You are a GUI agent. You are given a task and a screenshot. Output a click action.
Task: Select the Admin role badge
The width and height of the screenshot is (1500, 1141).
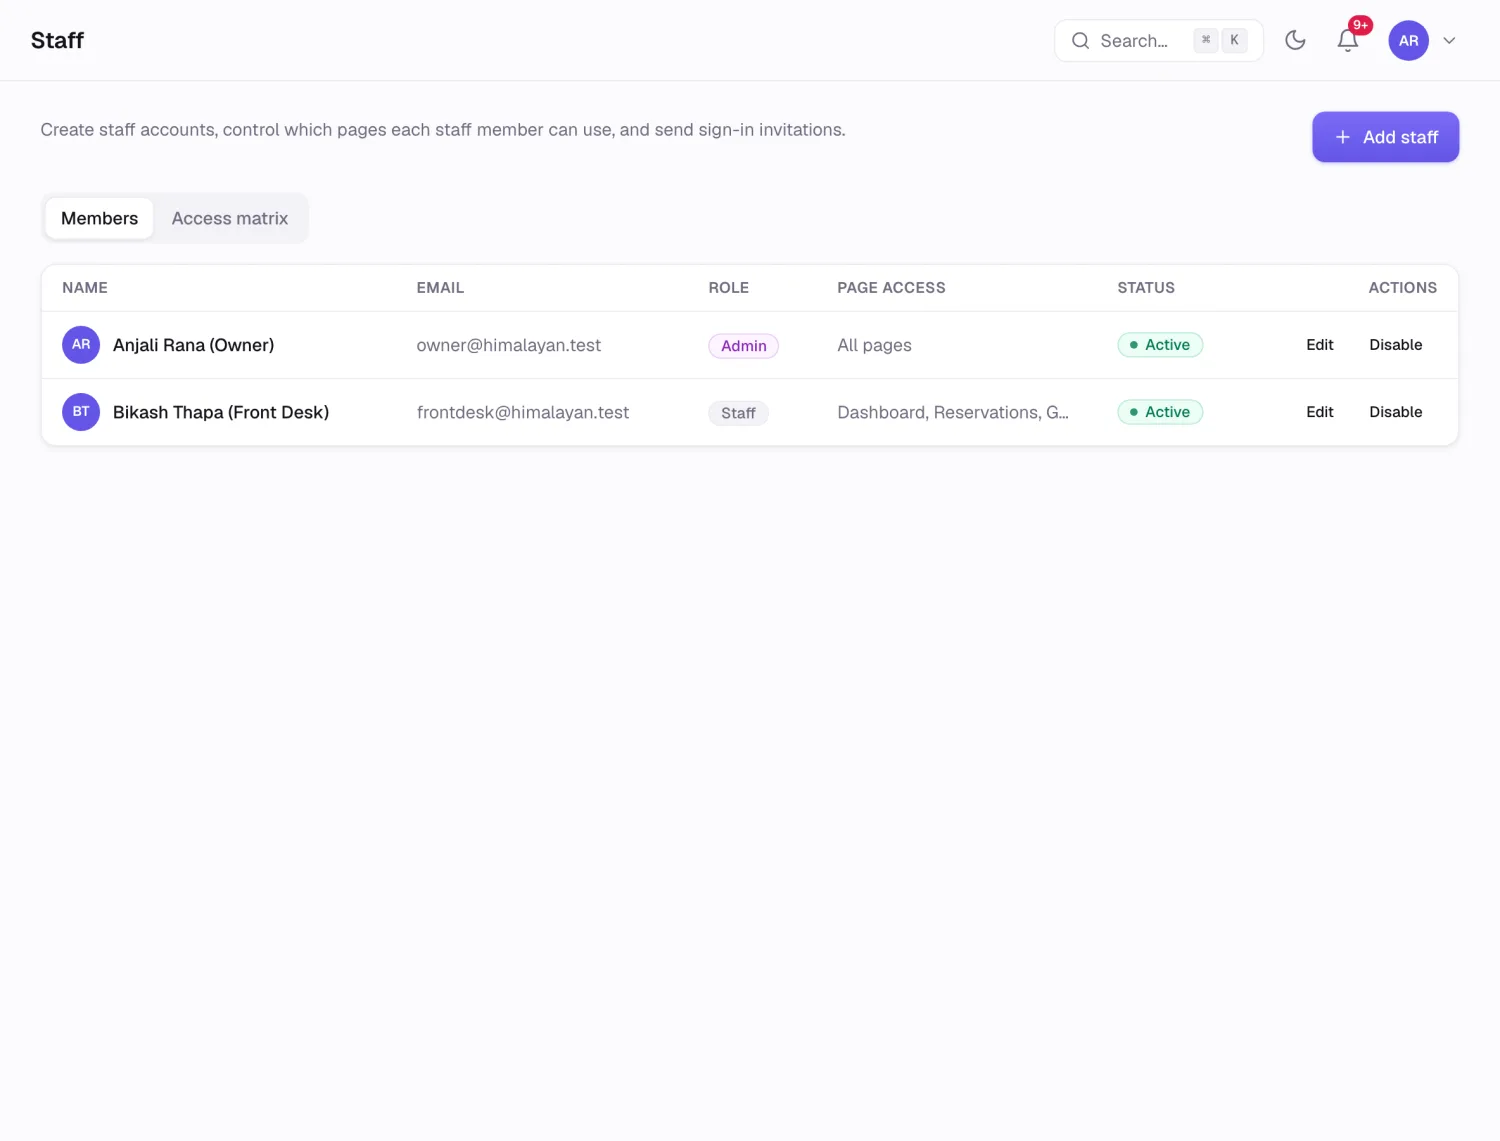743,346
